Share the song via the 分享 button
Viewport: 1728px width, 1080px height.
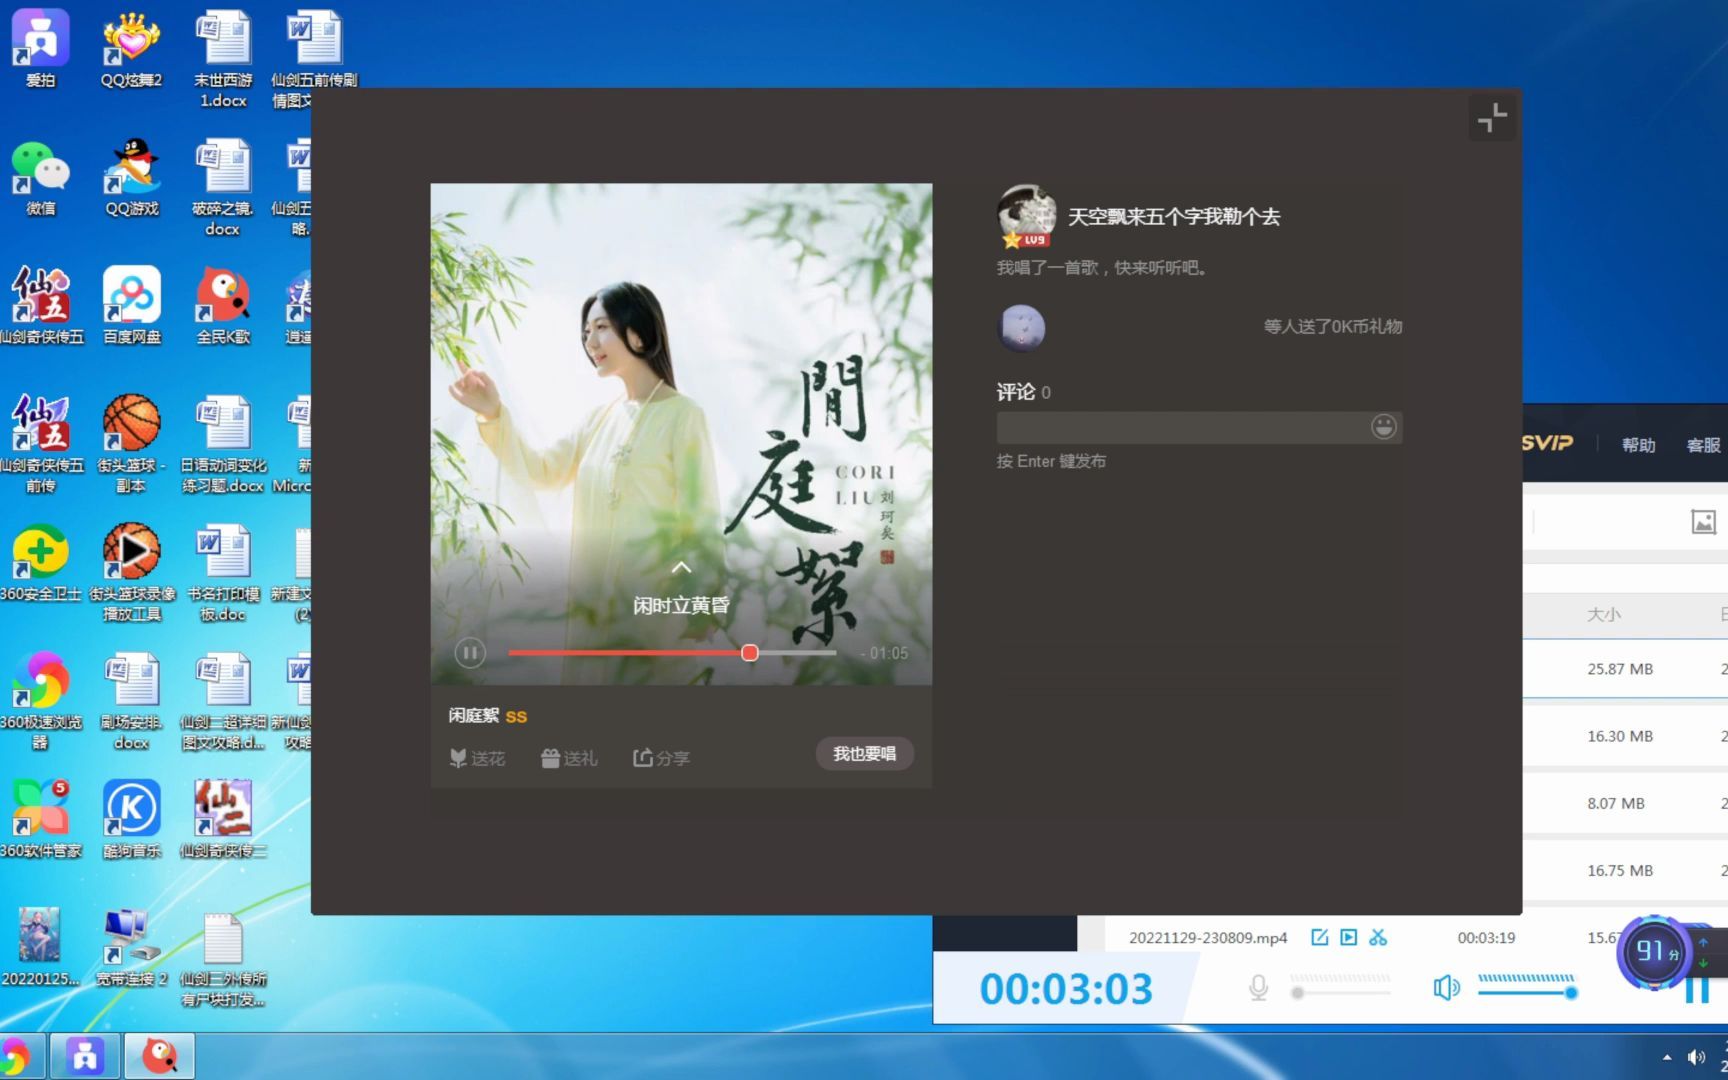[x=661, y=758]
